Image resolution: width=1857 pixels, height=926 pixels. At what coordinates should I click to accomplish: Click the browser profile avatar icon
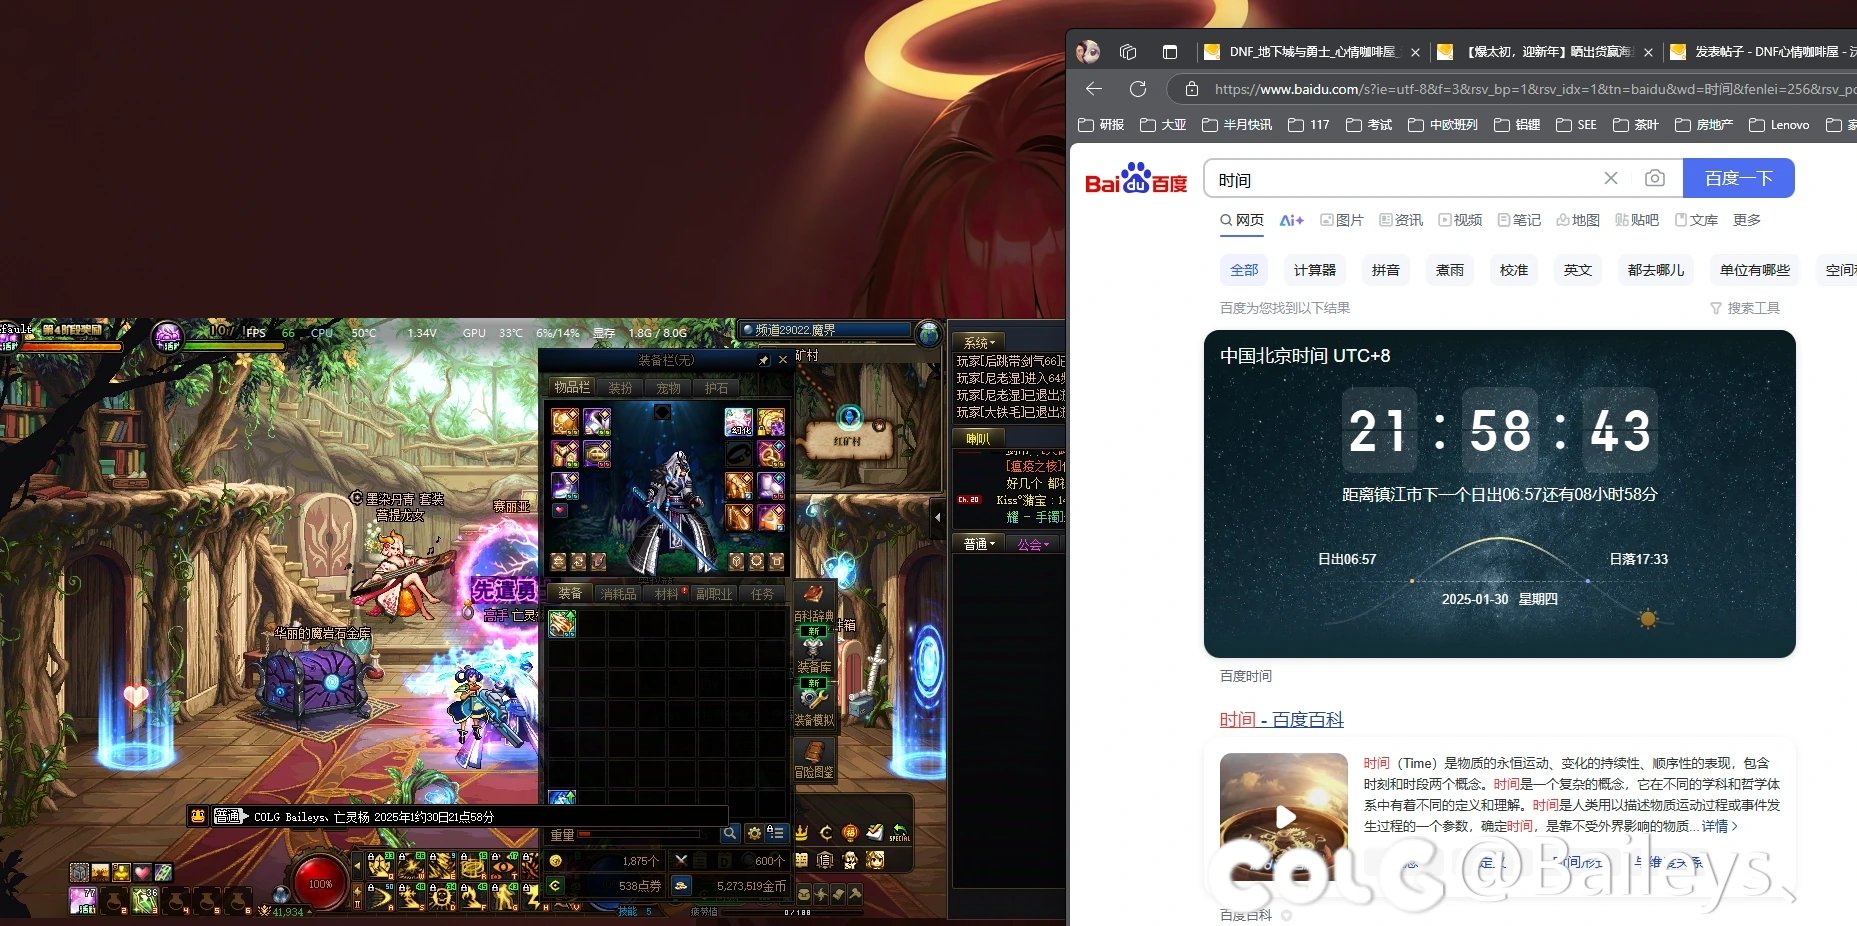(x=1088, y=52)
